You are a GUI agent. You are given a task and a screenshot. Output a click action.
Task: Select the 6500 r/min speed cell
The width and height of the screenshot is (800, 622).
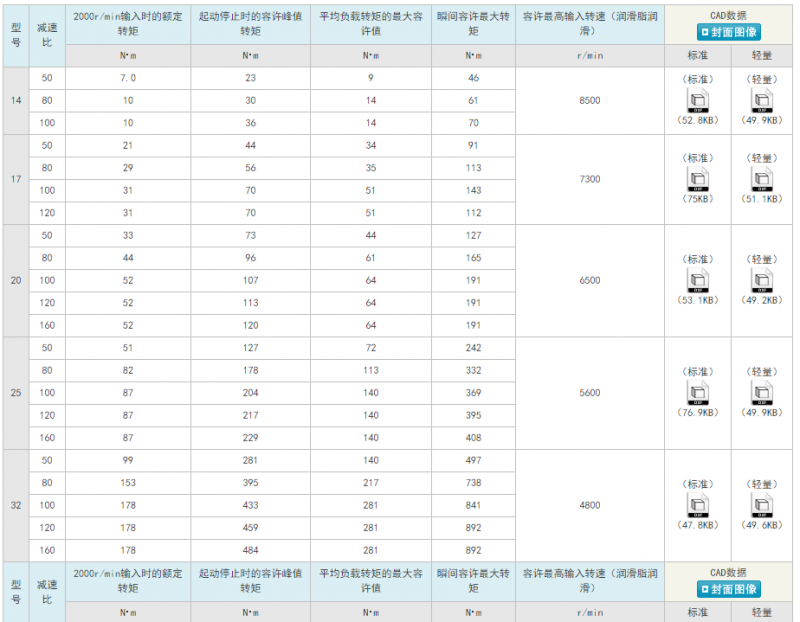[590, 280]
